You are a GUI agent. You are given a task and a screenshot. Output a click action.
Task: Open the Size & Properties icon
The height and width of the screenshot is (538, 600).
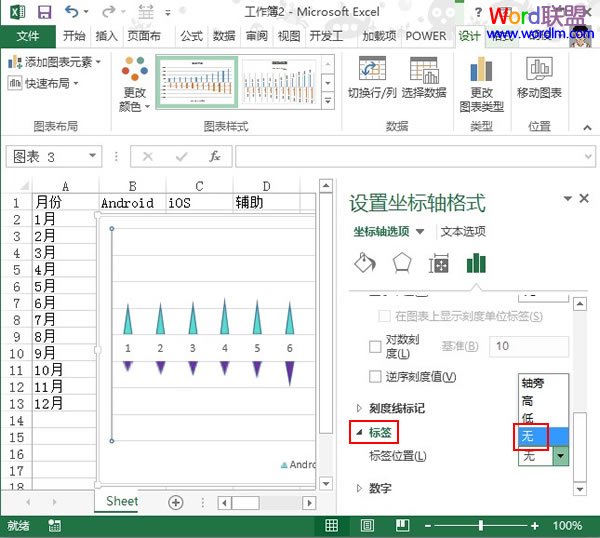pos(439,264)
